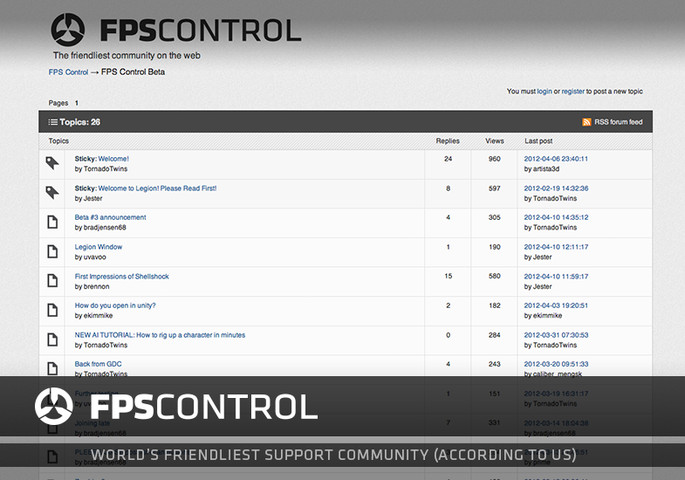The image size is (685, 480).
Task: Open last post dated 2012-03-20 09:51:33
Action: (x=556, y=364)
